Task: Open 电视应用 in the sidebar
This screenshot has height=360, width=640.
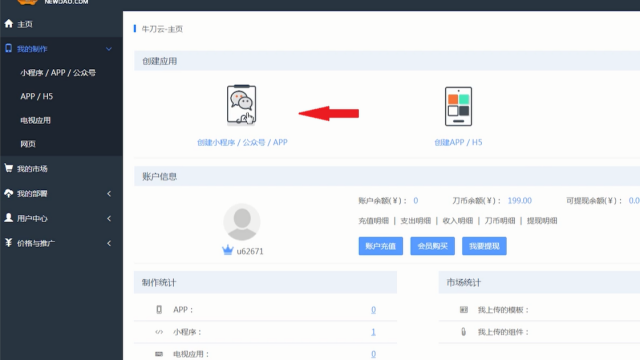Action: pyautogui.click(x=36, y=120)
